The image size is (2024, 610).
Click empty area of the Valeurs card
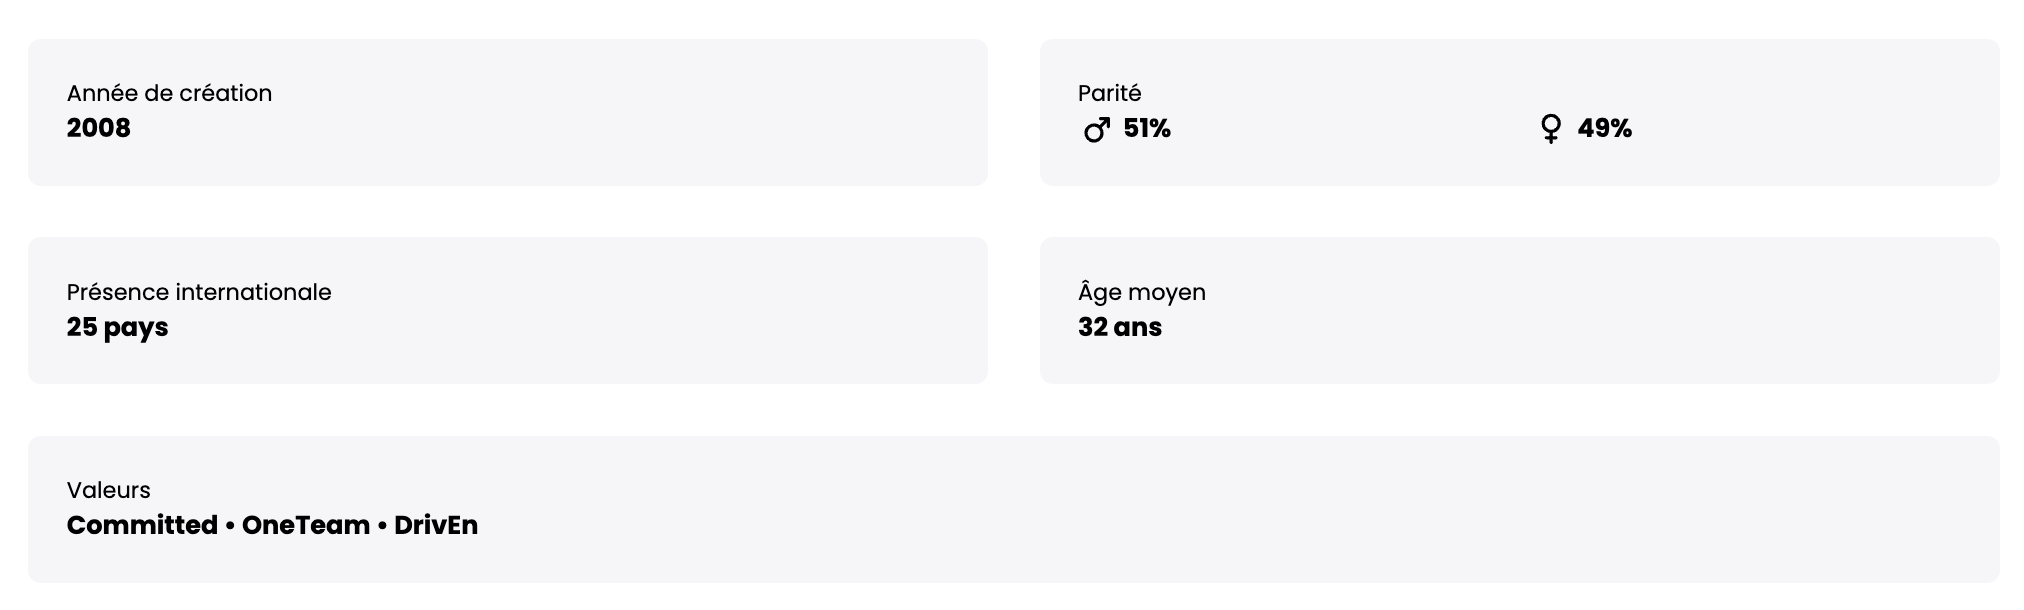(1200, 510)
